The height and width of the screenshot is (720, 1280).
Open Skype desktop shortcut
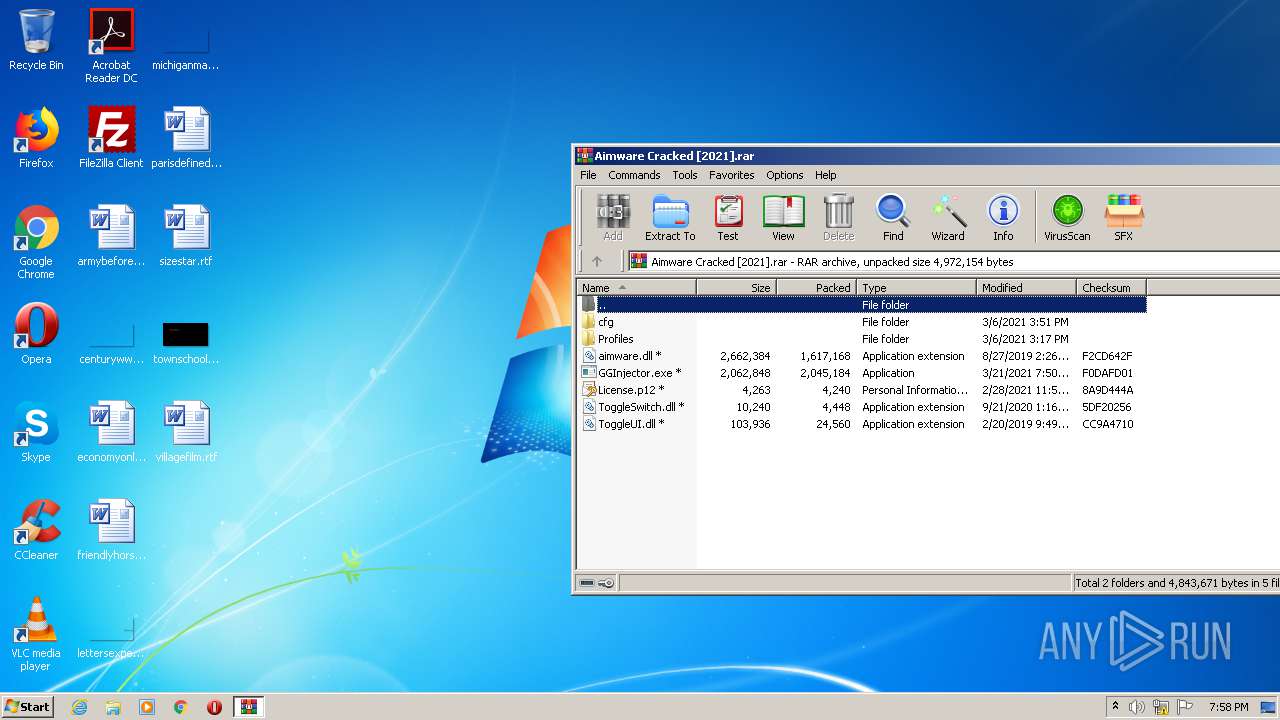pos(36,432)
